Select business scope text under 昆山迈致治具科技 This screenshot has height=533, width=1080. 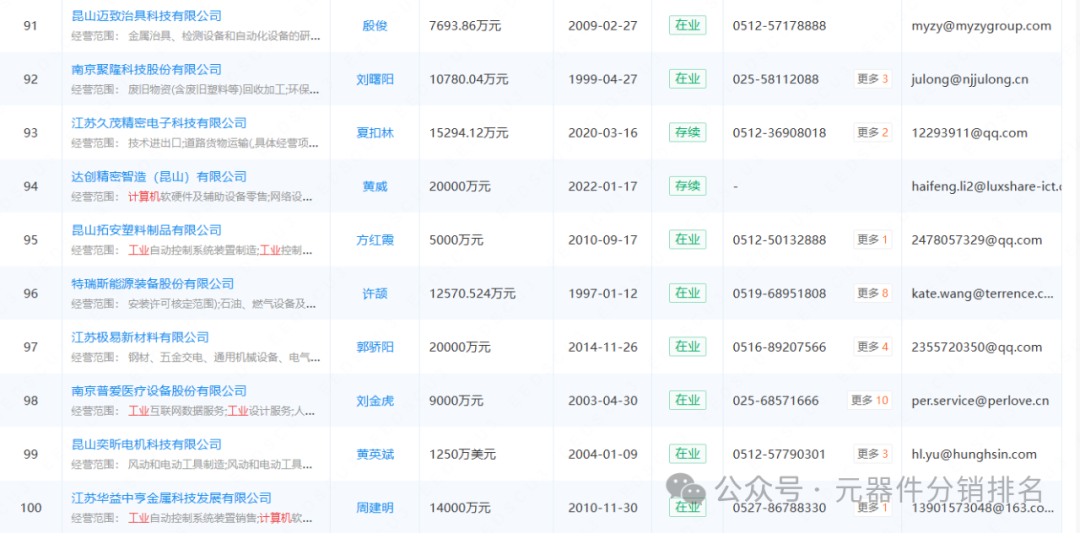pyautogui.click(x=196, y=35)
